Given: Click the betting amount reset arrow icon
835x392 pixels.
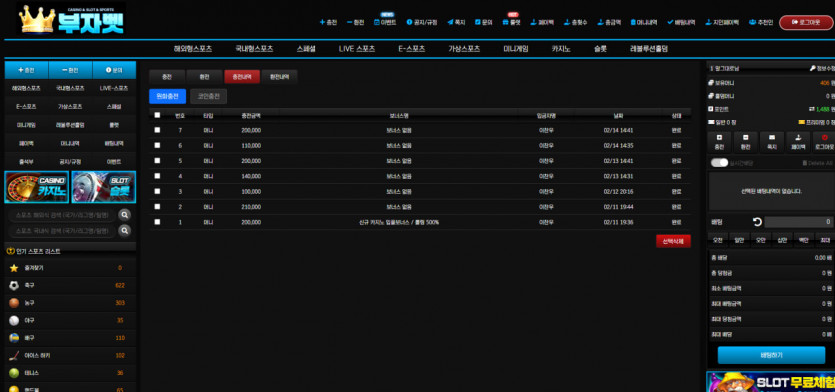Looking at the screenshot, I should 757,222.
